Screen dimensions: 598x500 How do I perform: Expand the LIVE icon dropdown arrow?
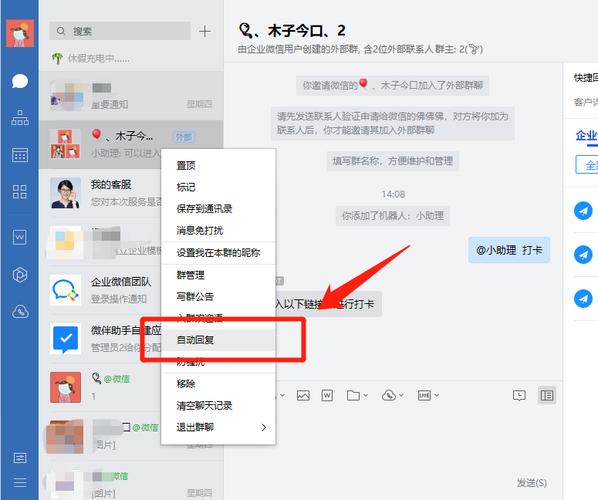pyautogui.click(x=437, y=395)
